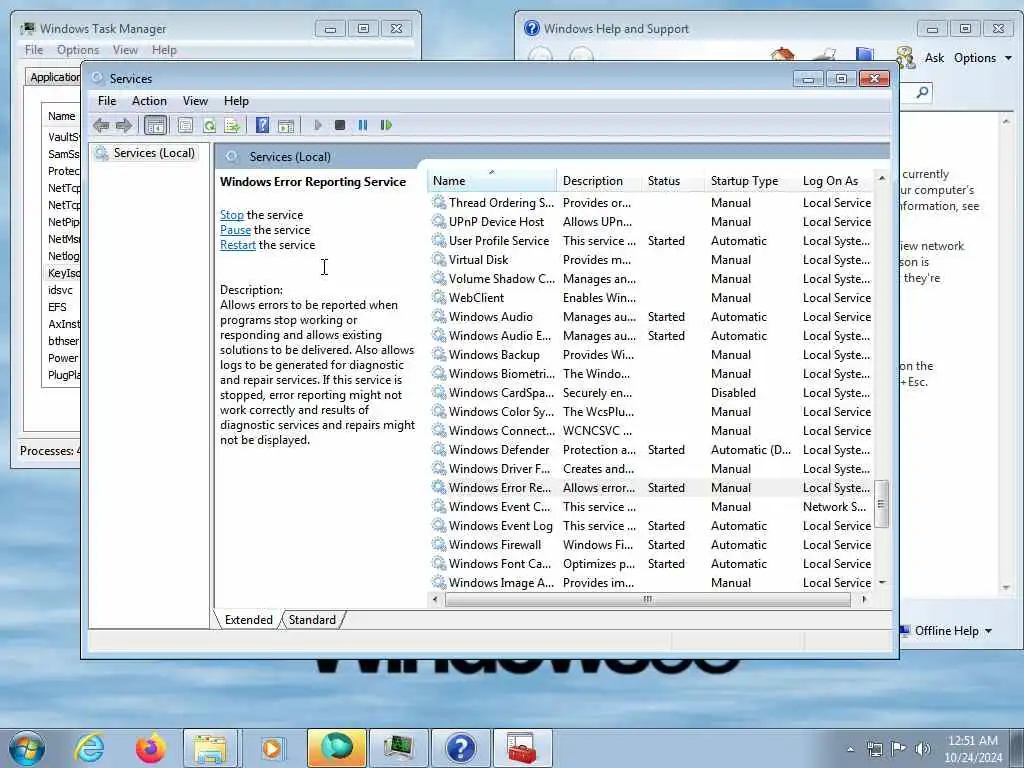Switch to the Standard tab

point(312,620)
